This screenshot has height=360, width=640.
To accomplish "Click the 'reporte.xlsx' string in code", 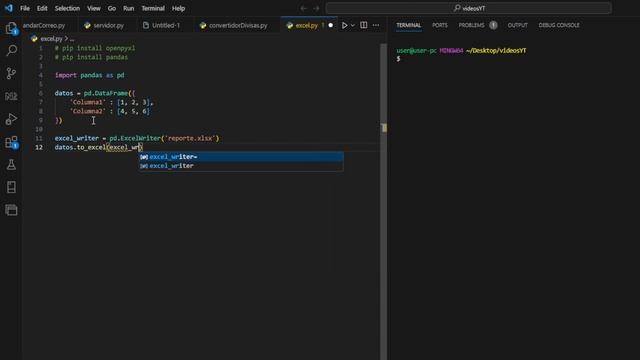I will point(191,138).
